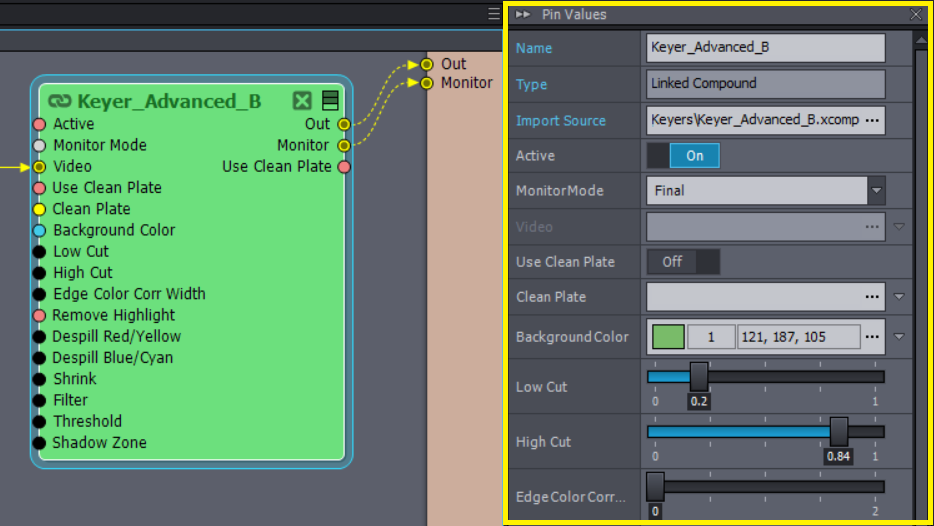Click the Remove Highlight input pin
Screen dimensions: 934x526
pos(39,315)
